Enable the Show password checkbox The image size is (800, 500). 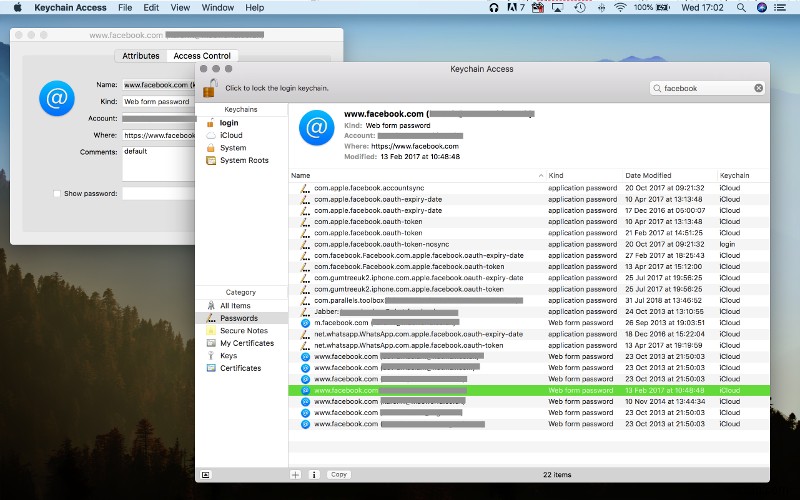pos(56,193)
